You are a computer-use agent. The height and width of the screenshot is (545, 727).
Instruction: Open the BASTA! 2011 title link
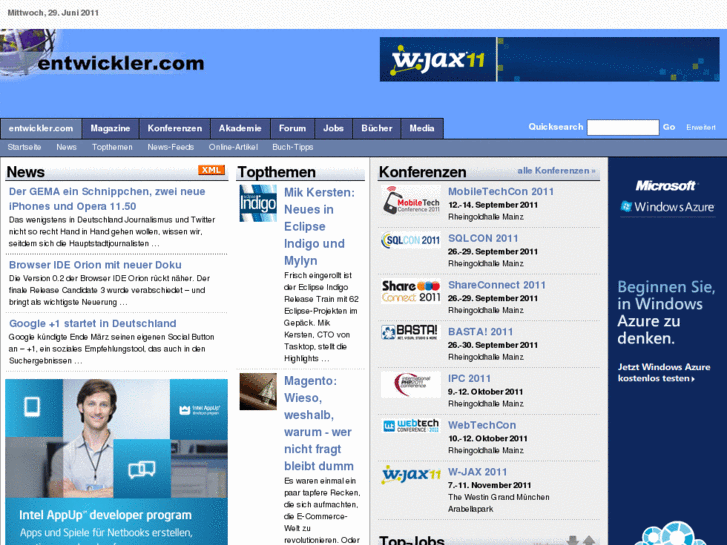coord(480,332)
